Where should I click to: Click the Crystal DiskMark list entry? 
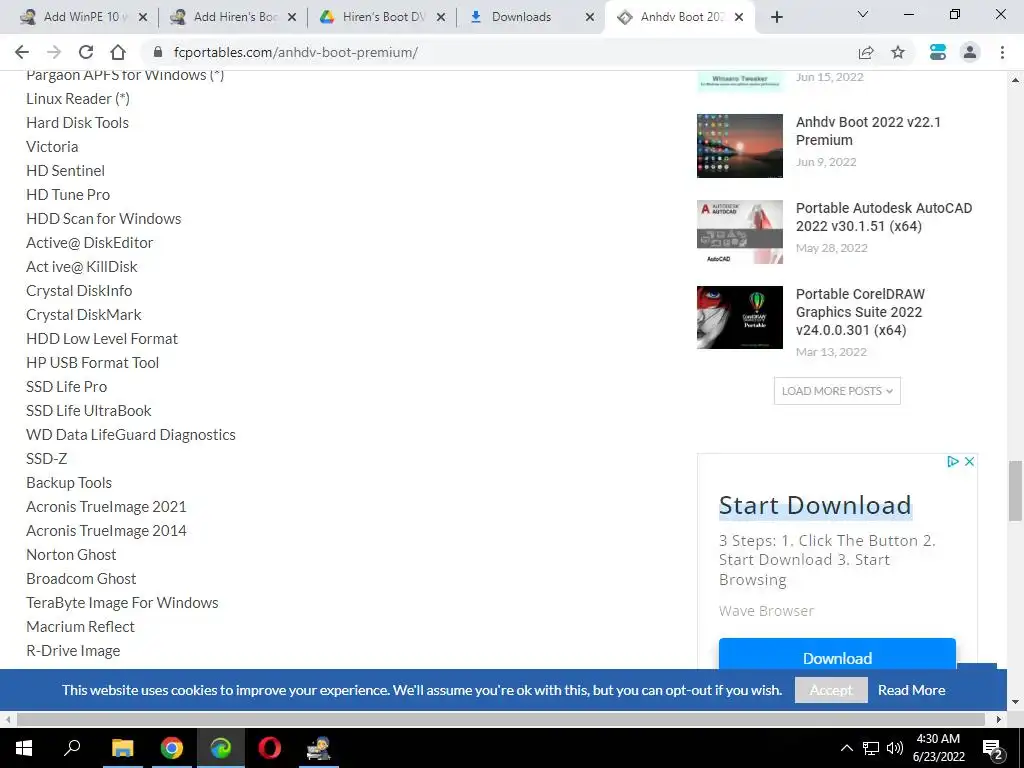coord(84,315)
